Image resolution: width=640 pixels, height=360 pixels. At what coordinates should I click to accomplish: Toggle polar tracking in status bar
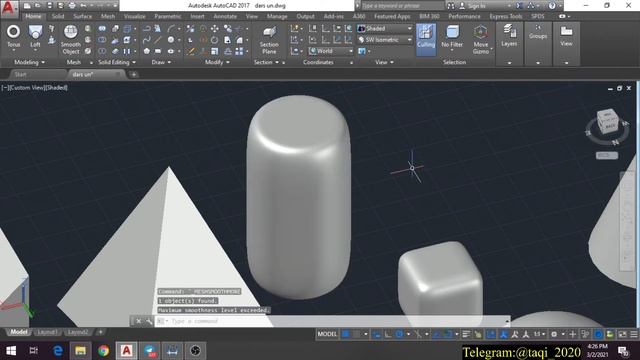399,334
